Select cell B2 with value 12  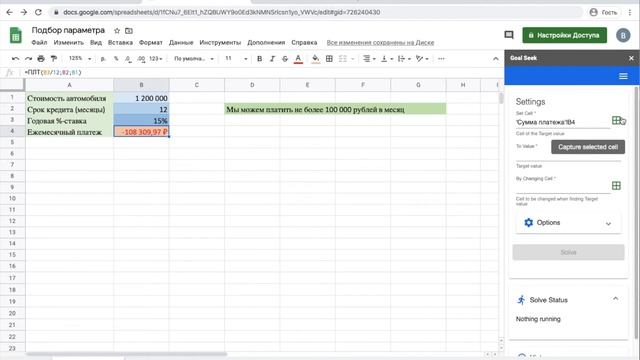point(141,109)
